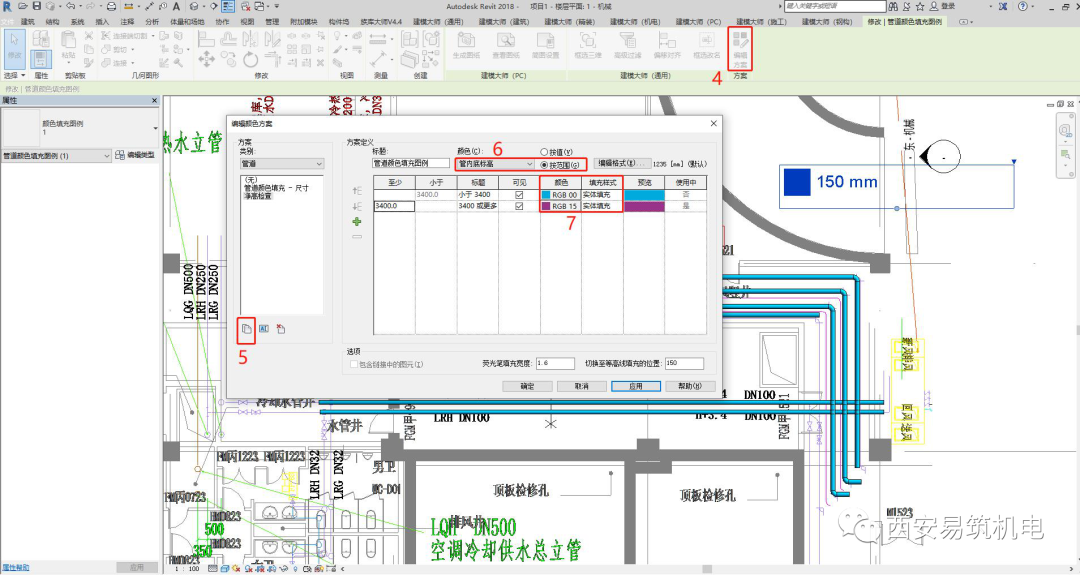
Task: Open the Revit application R menu
Action: coord(7,6)
